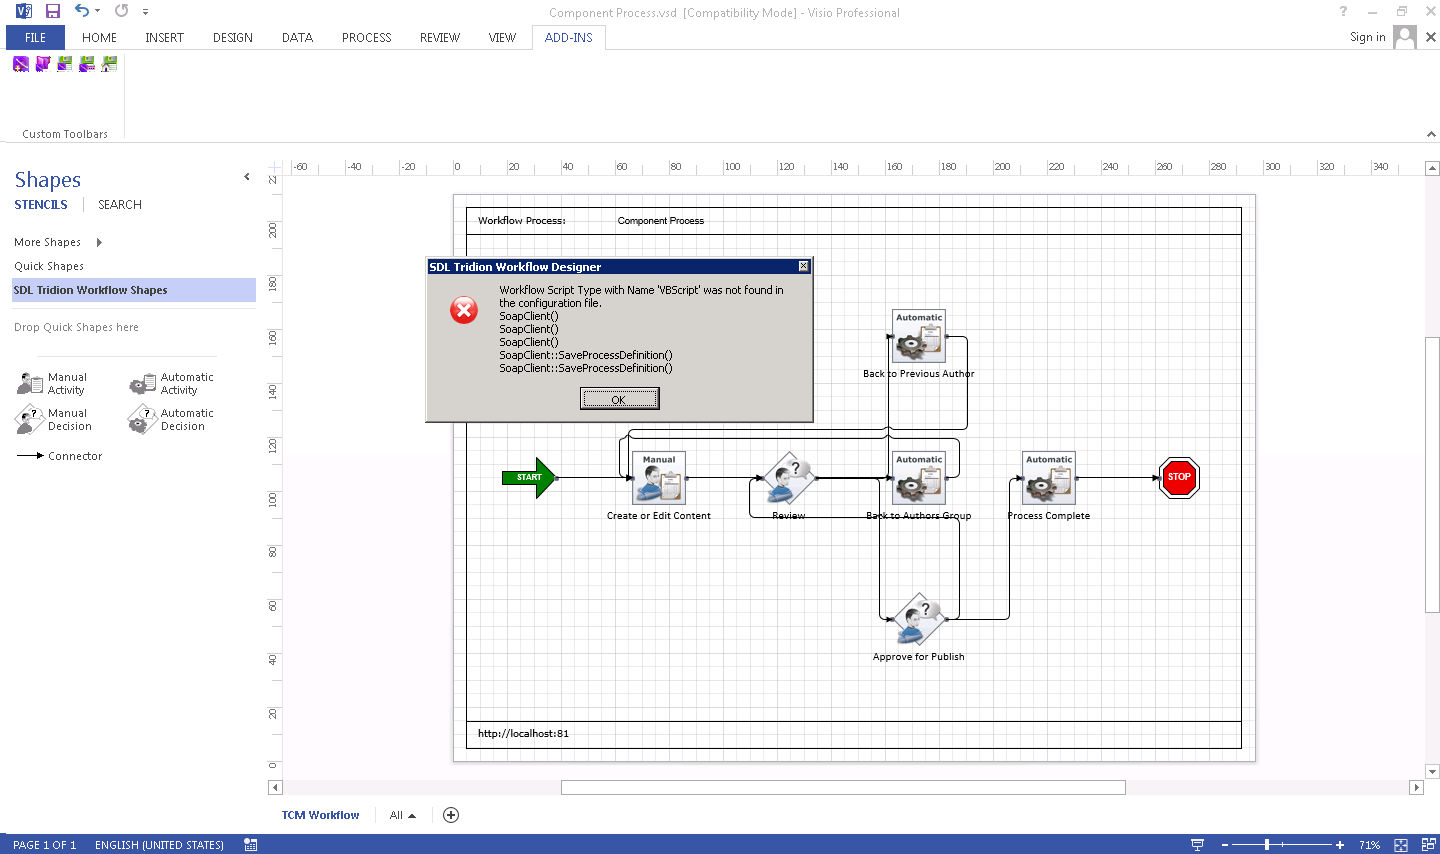Select Review decision shape

point(789,478)
